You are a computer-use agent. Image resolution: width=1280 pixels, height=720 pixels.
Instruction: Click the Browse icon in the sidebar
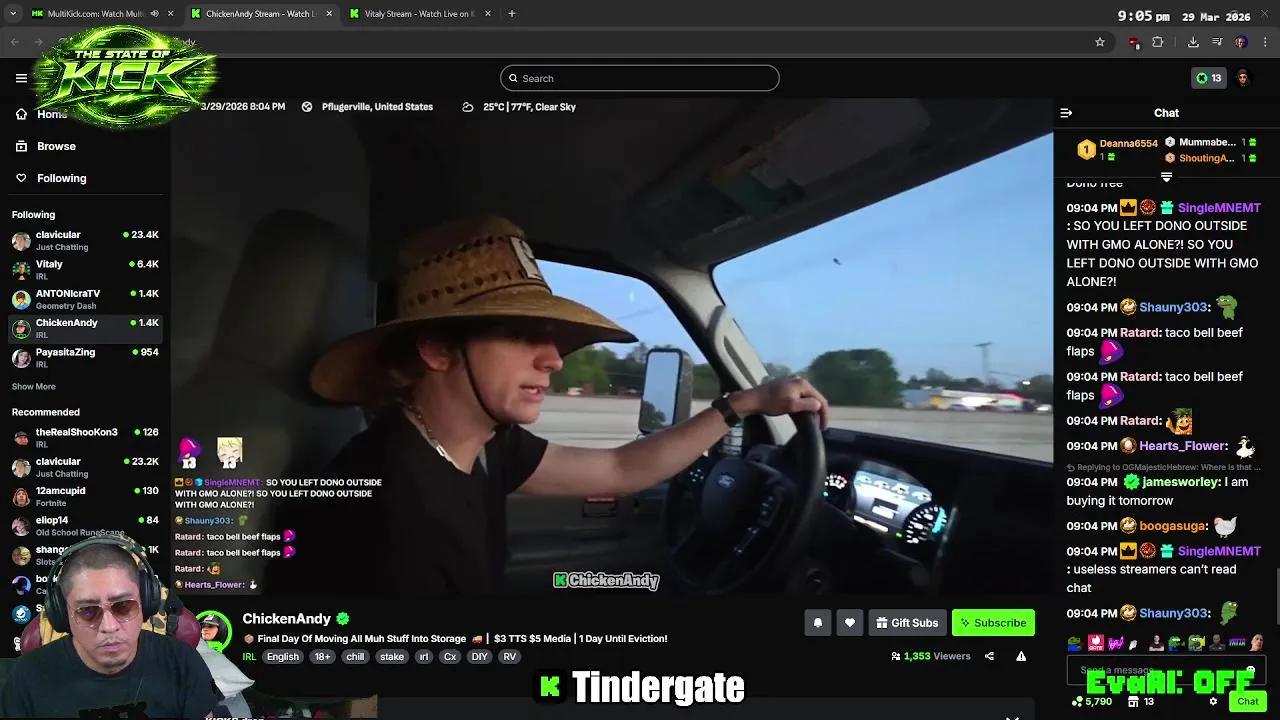point(21,146)
